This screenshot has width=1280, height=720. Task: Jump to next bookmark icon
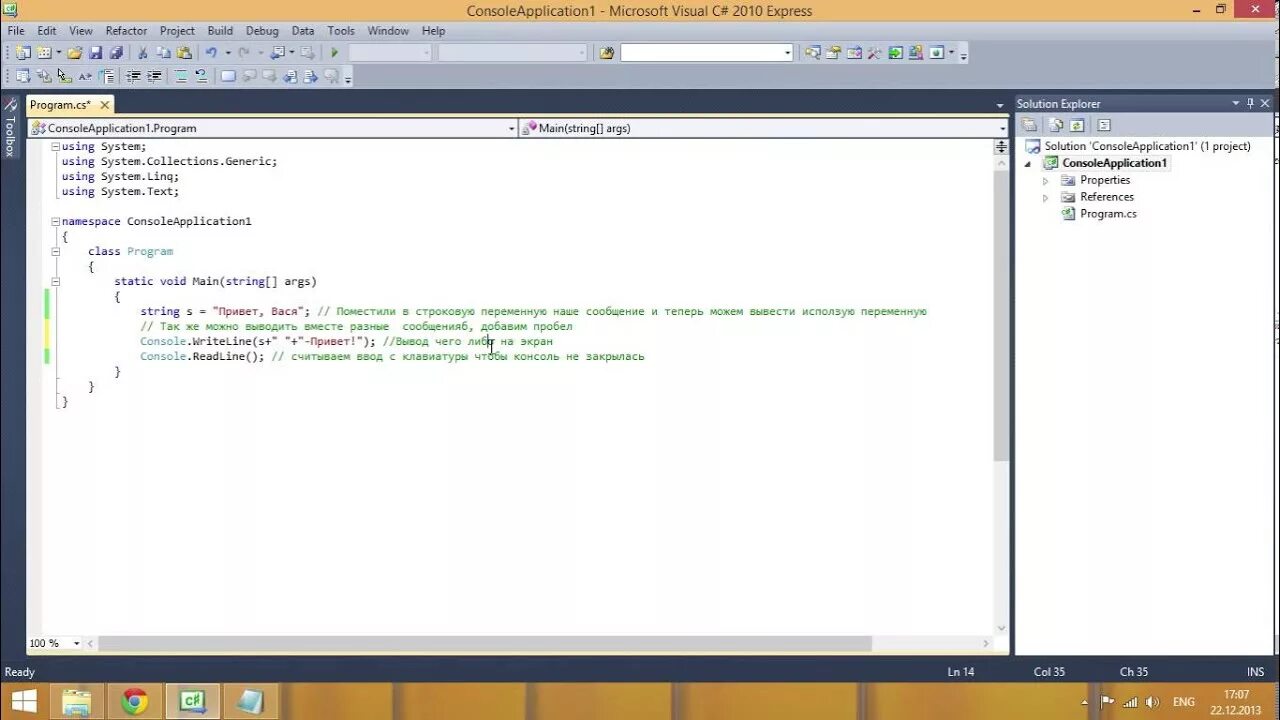tap(270, 76)
